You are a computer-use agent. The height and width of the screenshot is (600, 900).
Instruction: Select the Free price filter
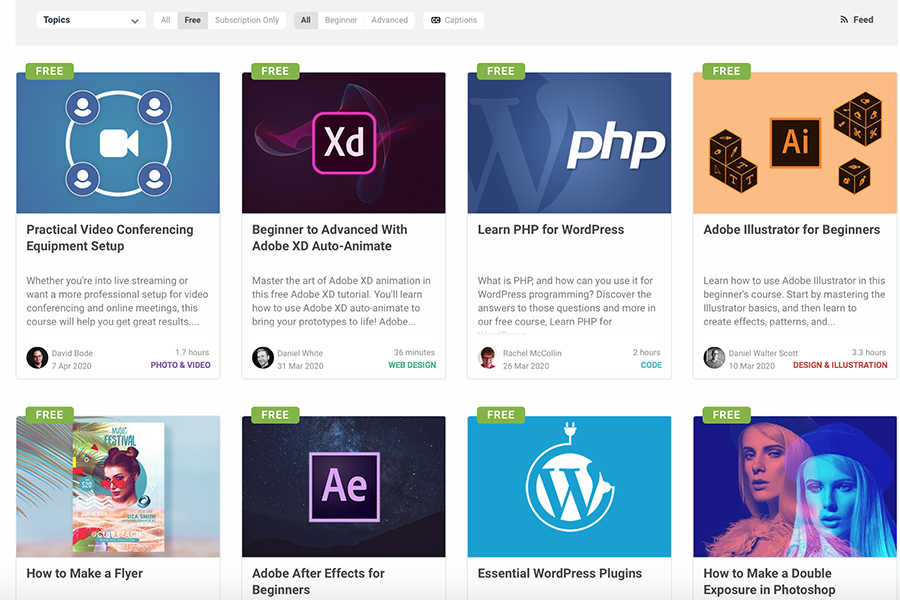point(193,20)
